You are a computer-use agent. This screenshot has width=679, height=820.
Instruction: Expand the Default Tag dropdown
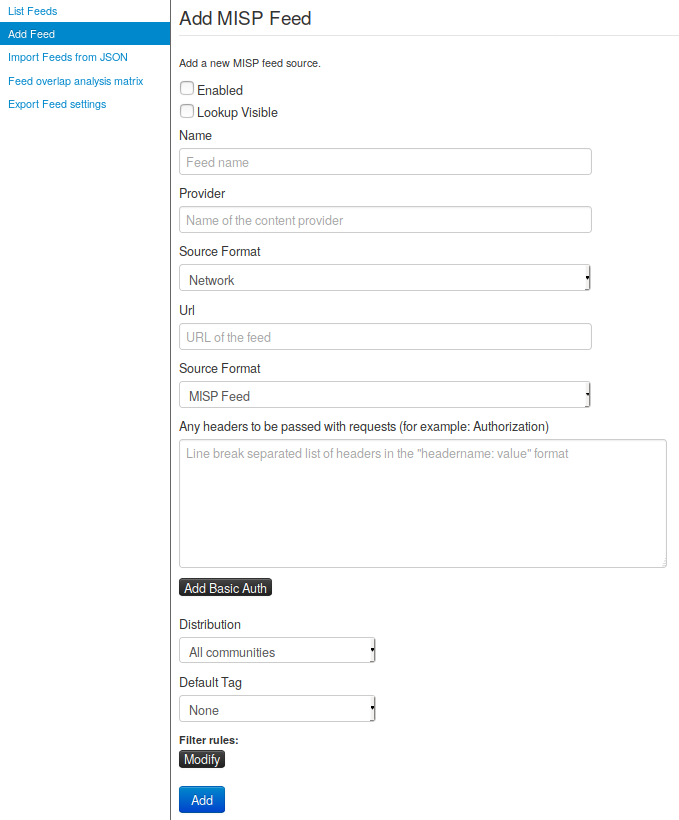pyautogui.click(x=277, y=709)
